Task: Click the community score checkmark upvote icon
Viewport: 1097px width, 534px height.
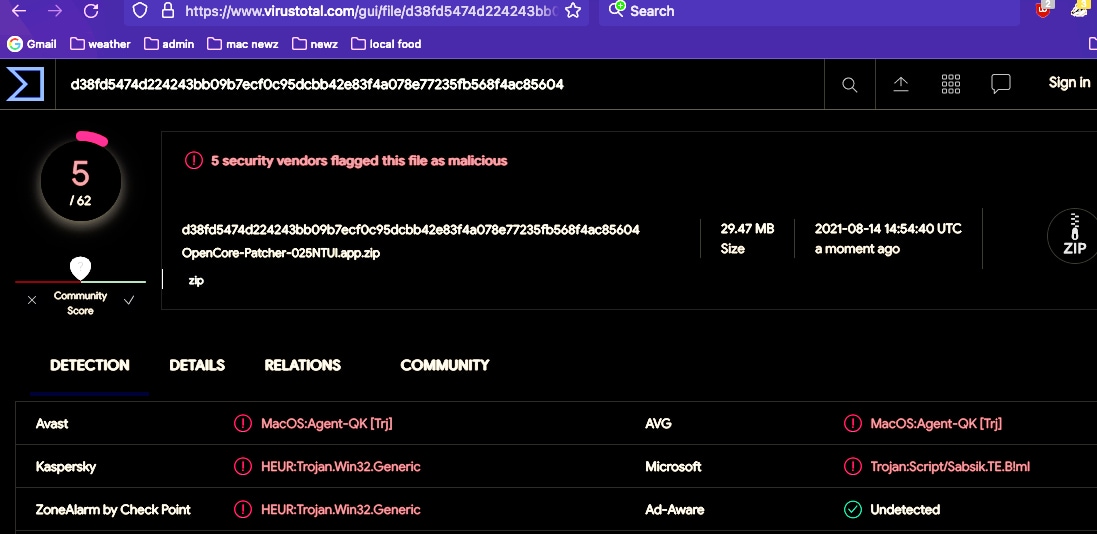Action: pyautogui.click(x=129, y=300)
